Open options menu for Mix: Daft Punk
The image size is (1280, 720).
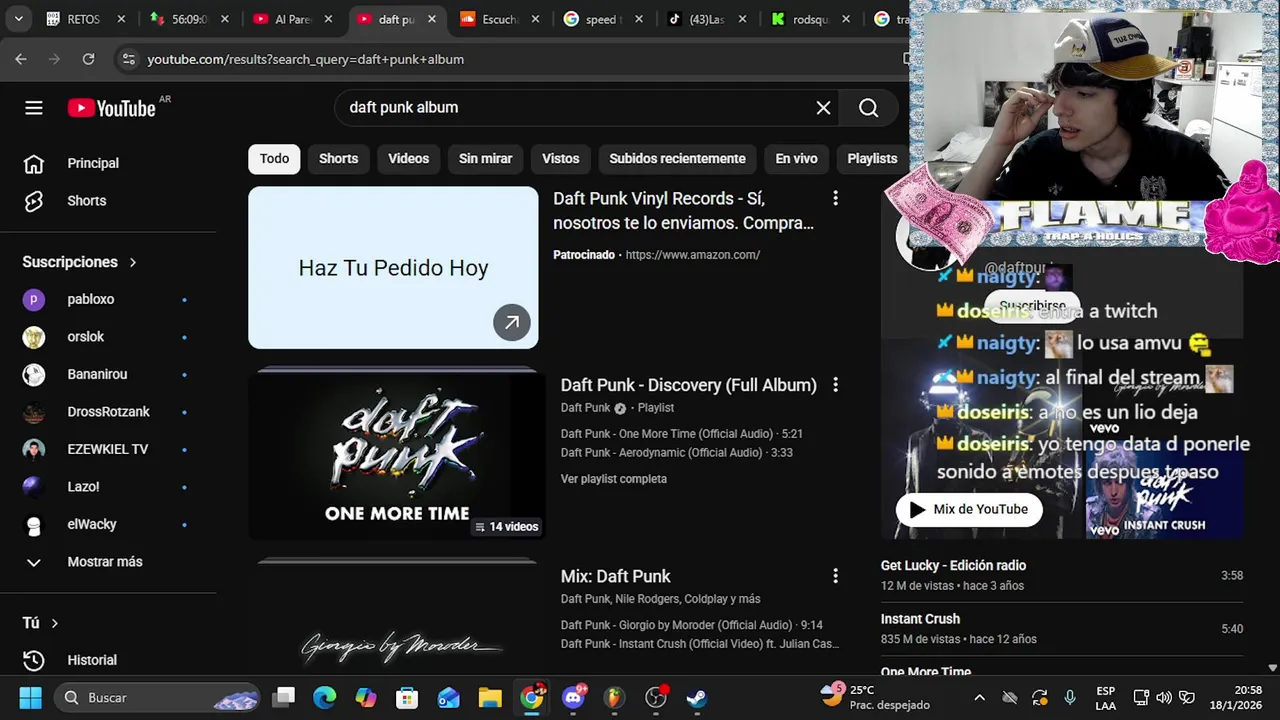click(x=835, y=576)
